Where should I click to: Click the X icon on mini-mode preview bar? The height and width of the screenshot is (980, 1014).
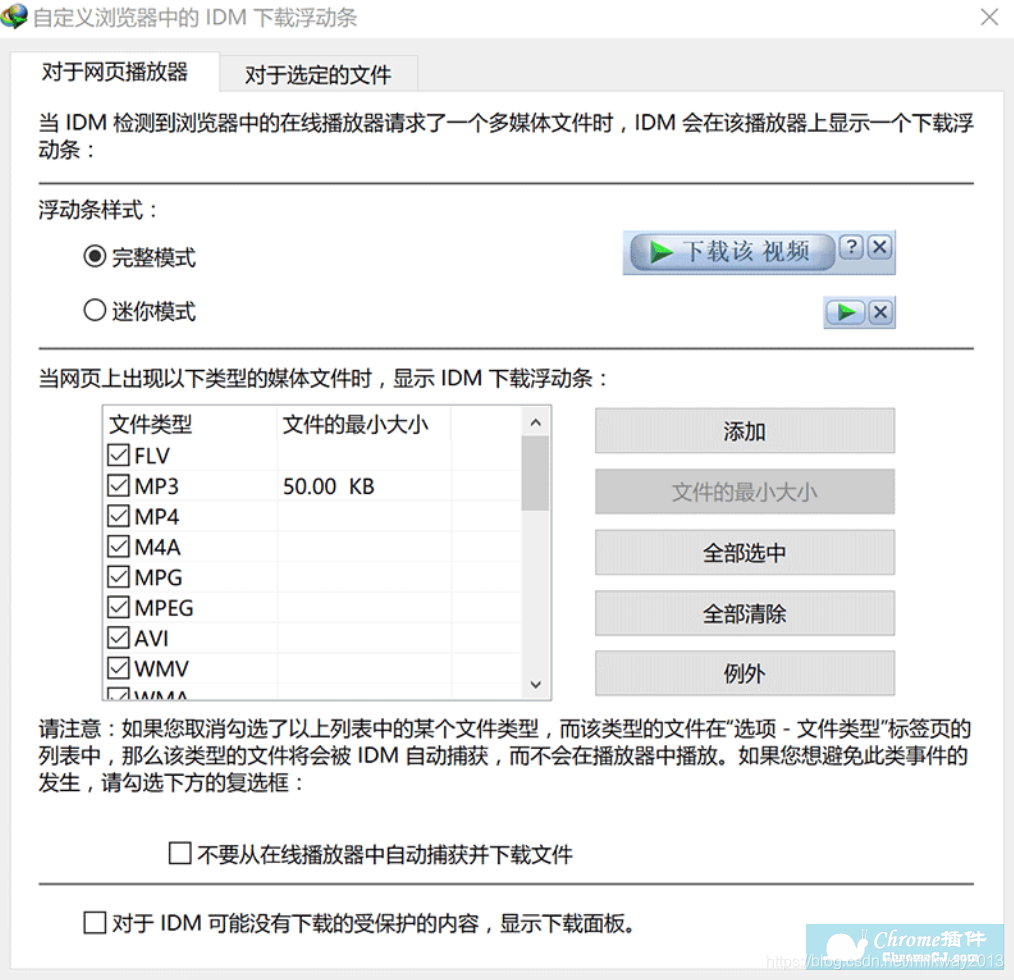[x=880, y=312]
